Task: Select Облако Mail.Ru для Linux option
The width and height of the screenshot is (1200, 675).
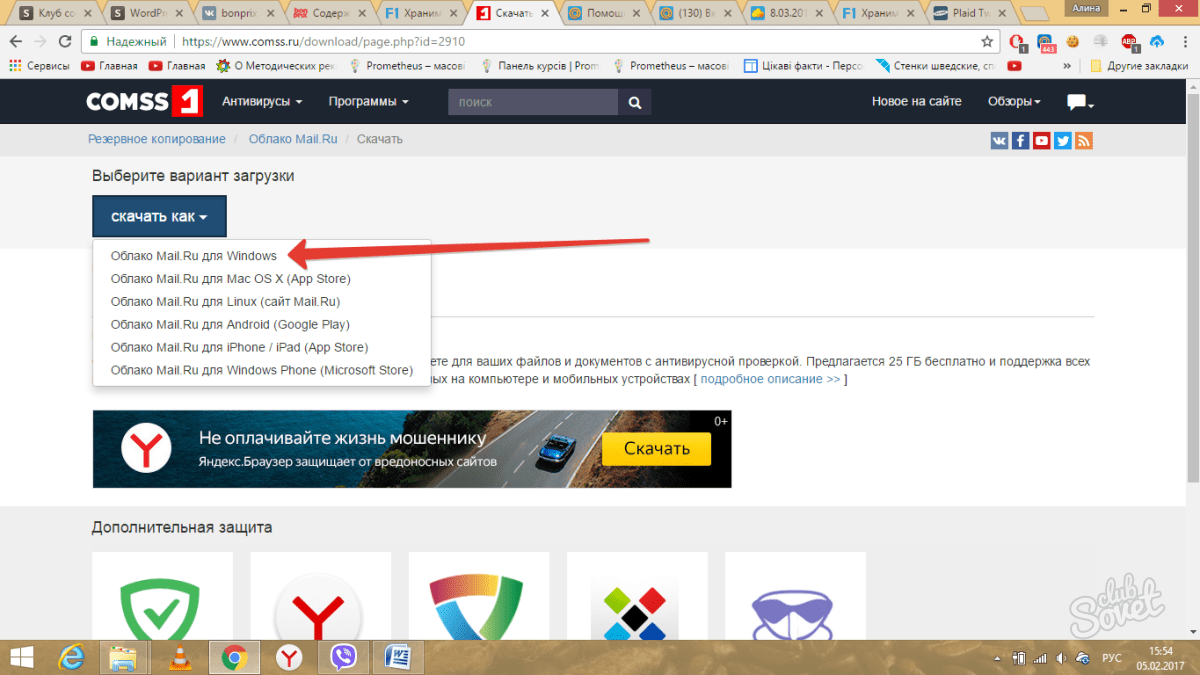Action: click(x=226, y=302)
